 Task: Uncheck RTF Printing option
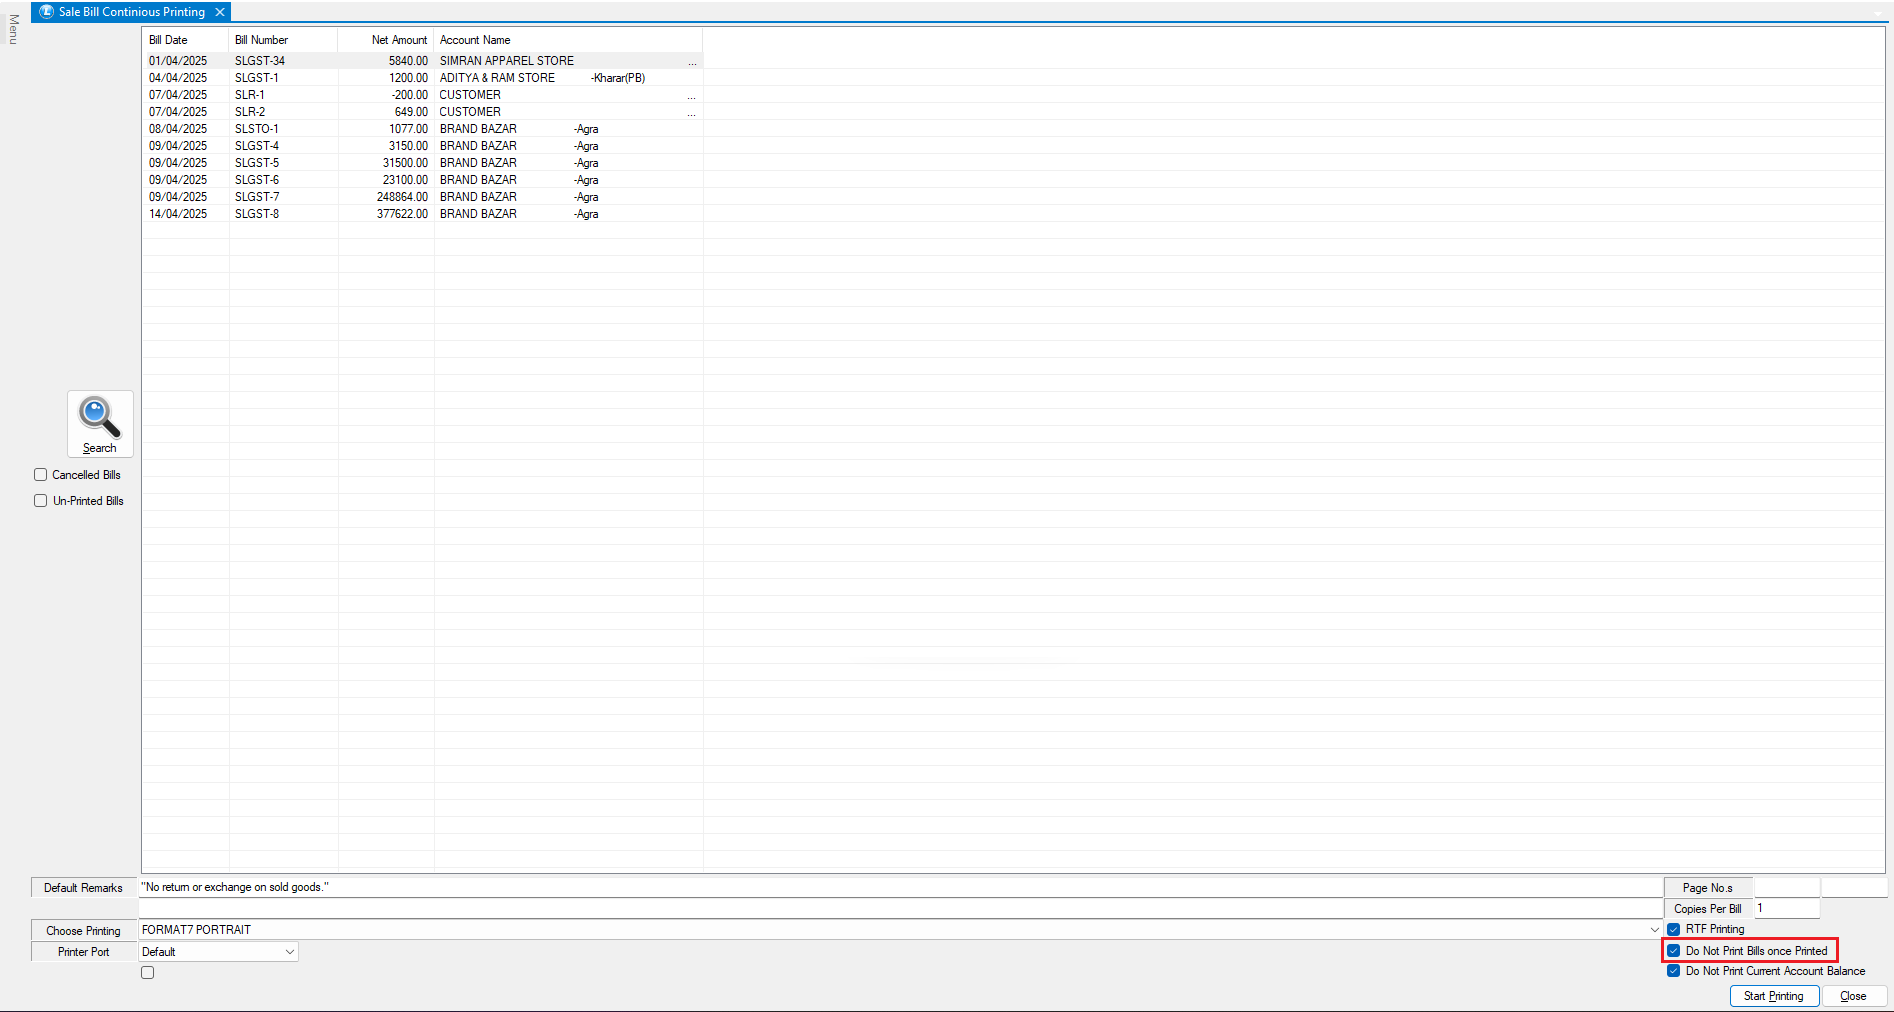click(1673, 929)
